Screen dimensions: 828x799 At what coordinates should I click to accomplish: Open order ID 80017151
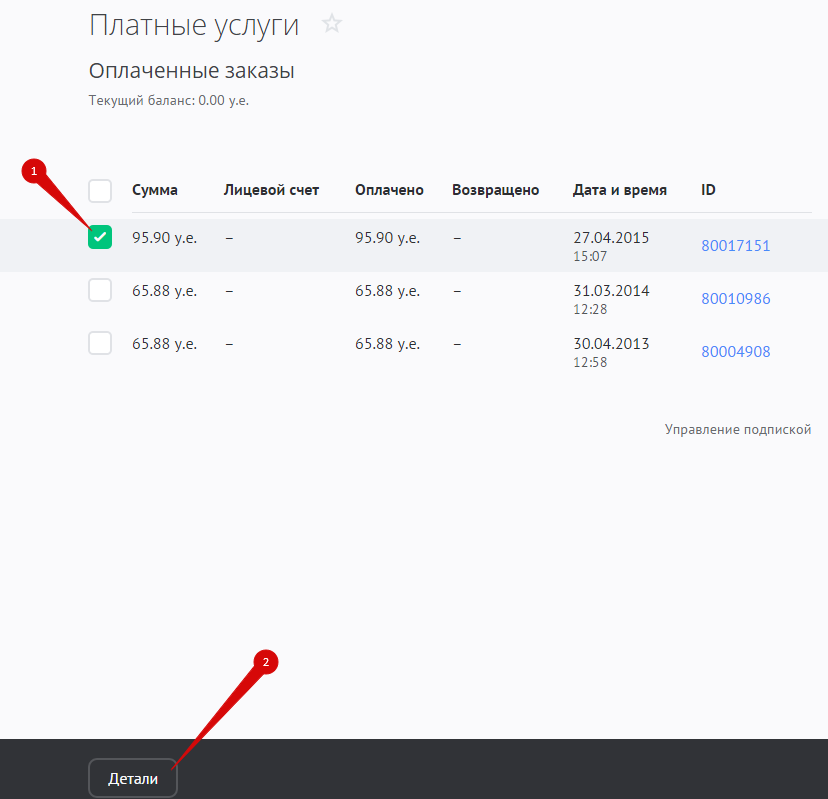pos(735,246)
